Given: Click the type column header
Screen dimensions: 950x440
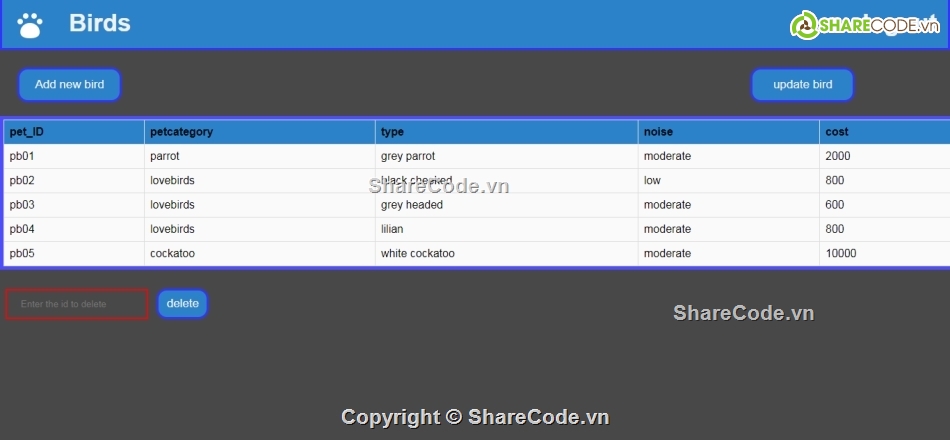Looking at the screenshot, I should tap(392, 132).
